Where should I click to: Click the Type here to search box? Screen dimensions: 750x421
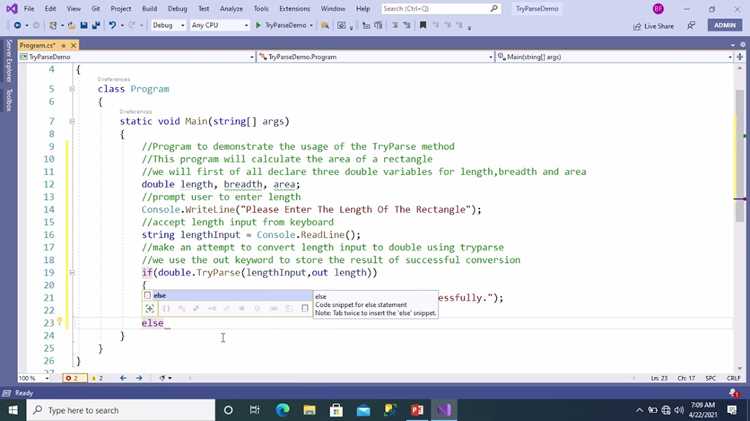[121, 410]
